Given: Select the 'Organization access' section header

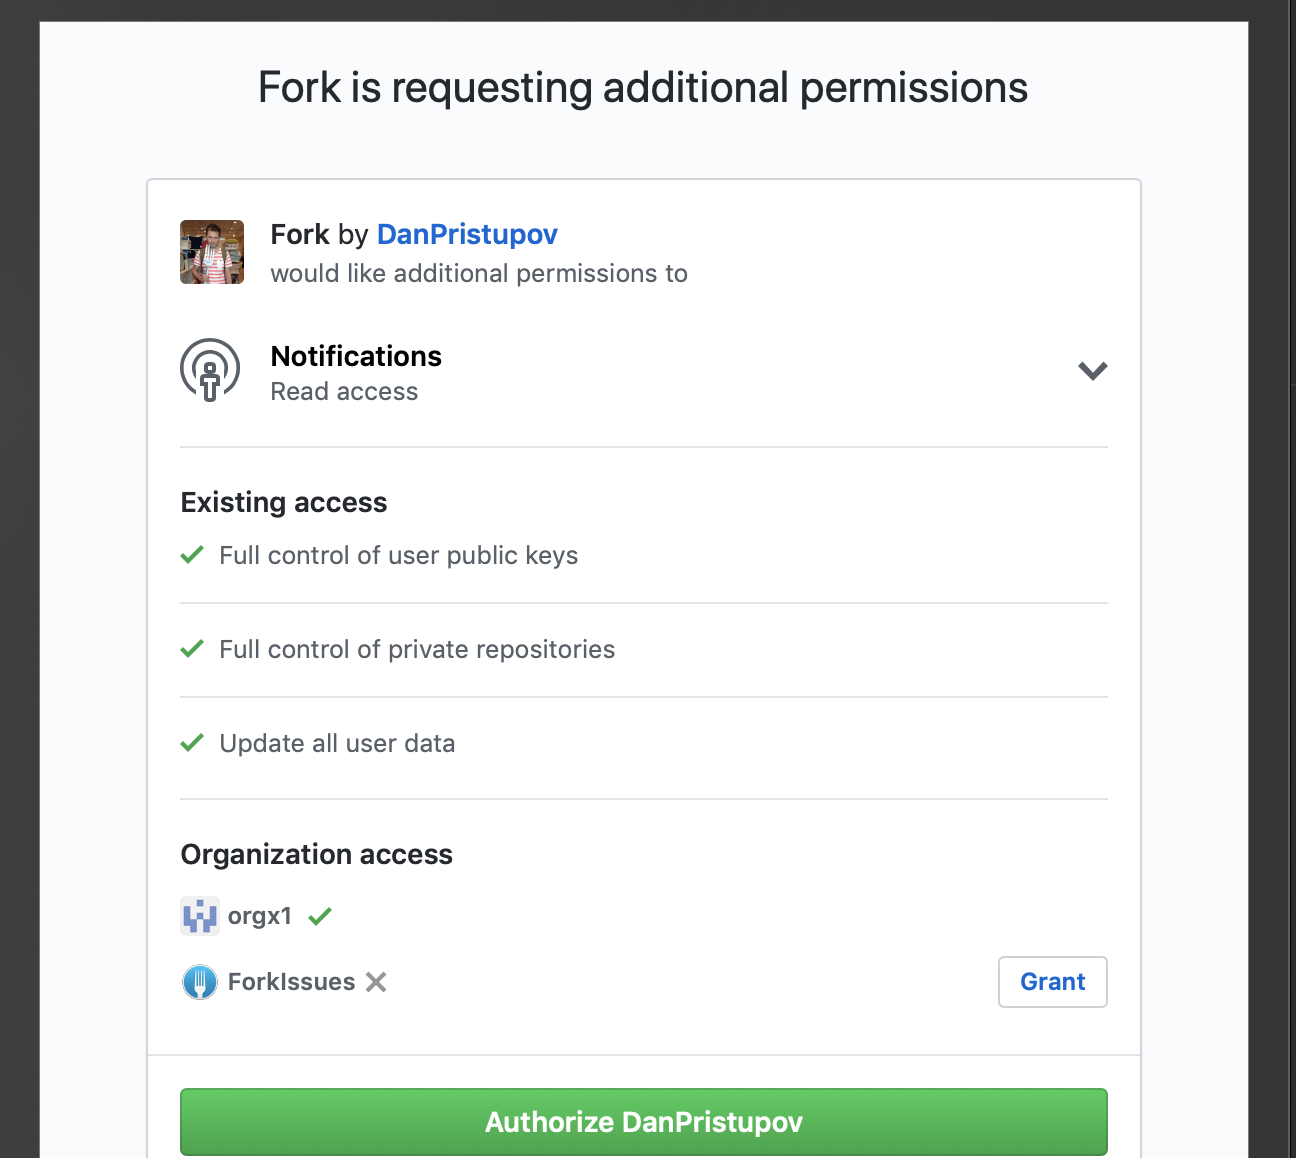Looking at the screenshot, I should [316, 854].
